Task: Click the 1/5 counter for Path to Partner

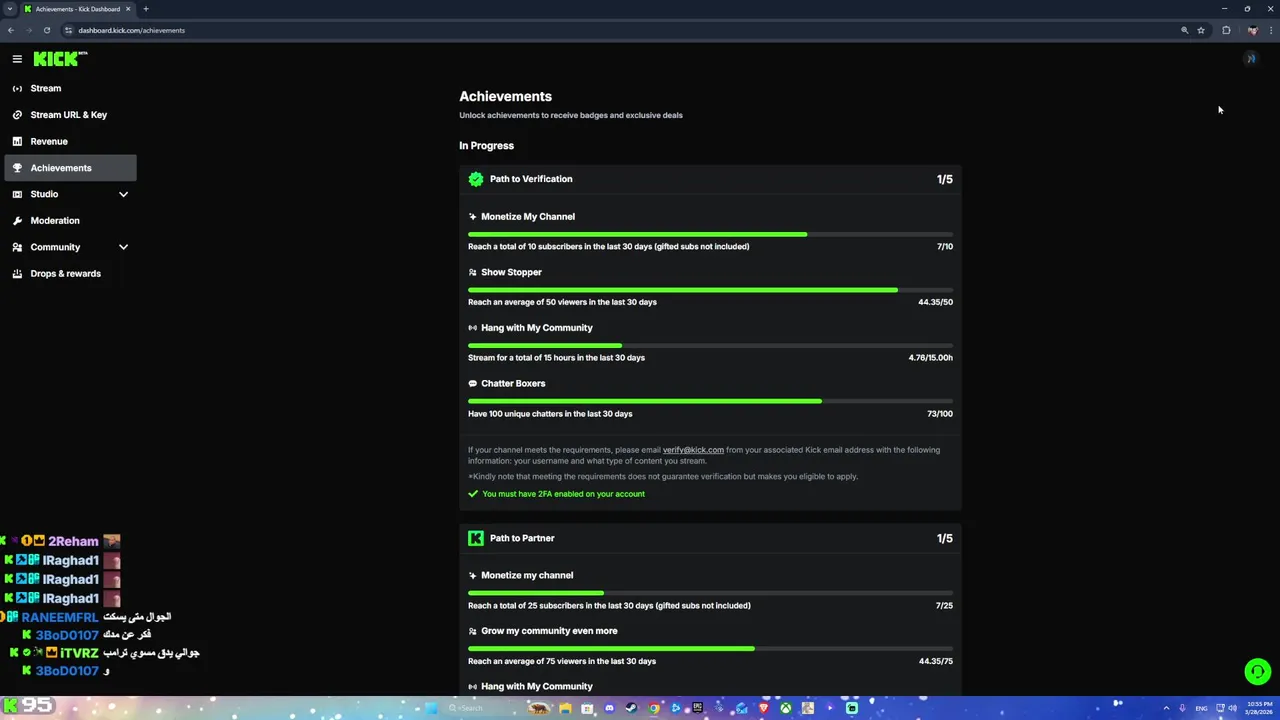Action: click(944, 538)
